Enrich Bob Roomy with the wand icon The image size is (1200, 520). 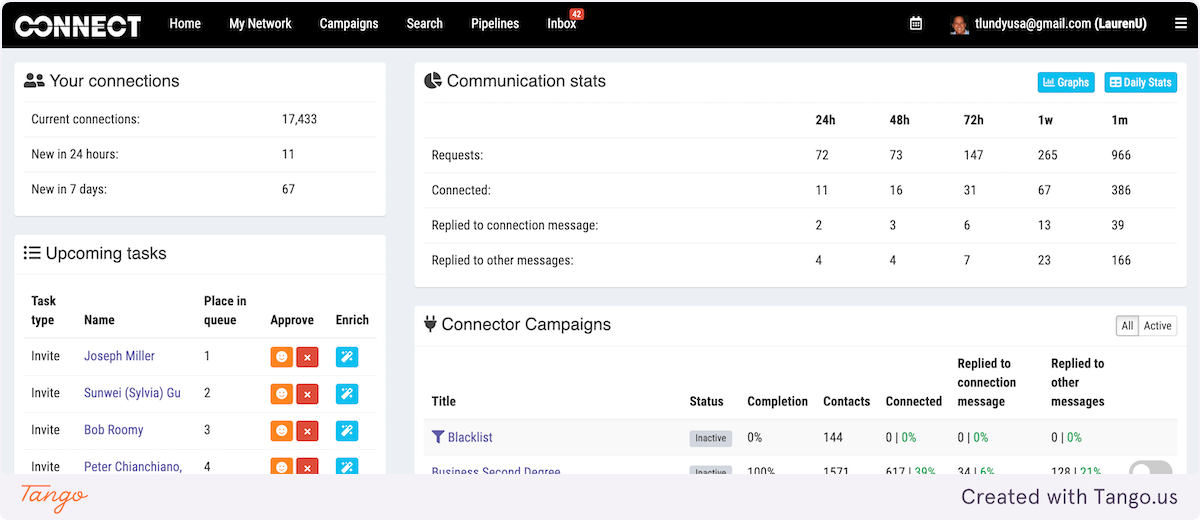click(347, 431)
